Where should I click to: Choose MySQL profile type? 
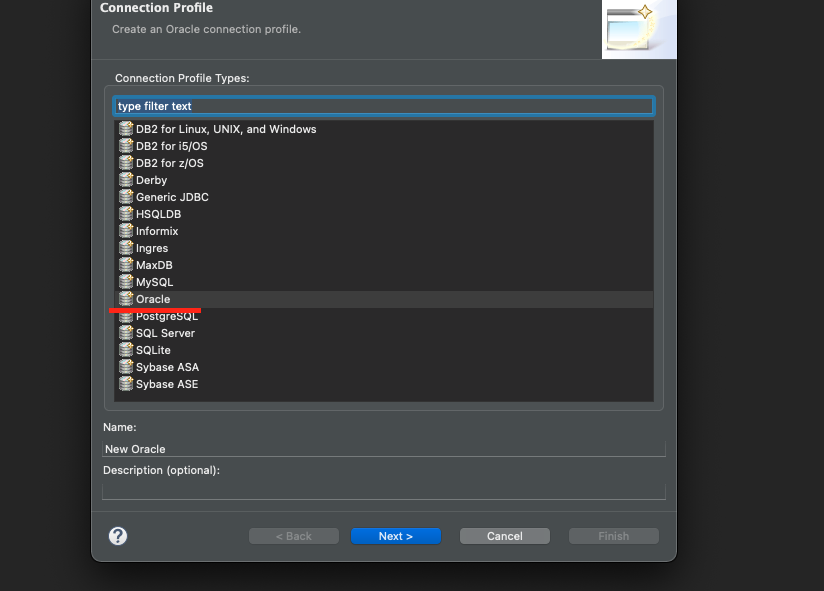pyautogui.click(x=154, y=282)
